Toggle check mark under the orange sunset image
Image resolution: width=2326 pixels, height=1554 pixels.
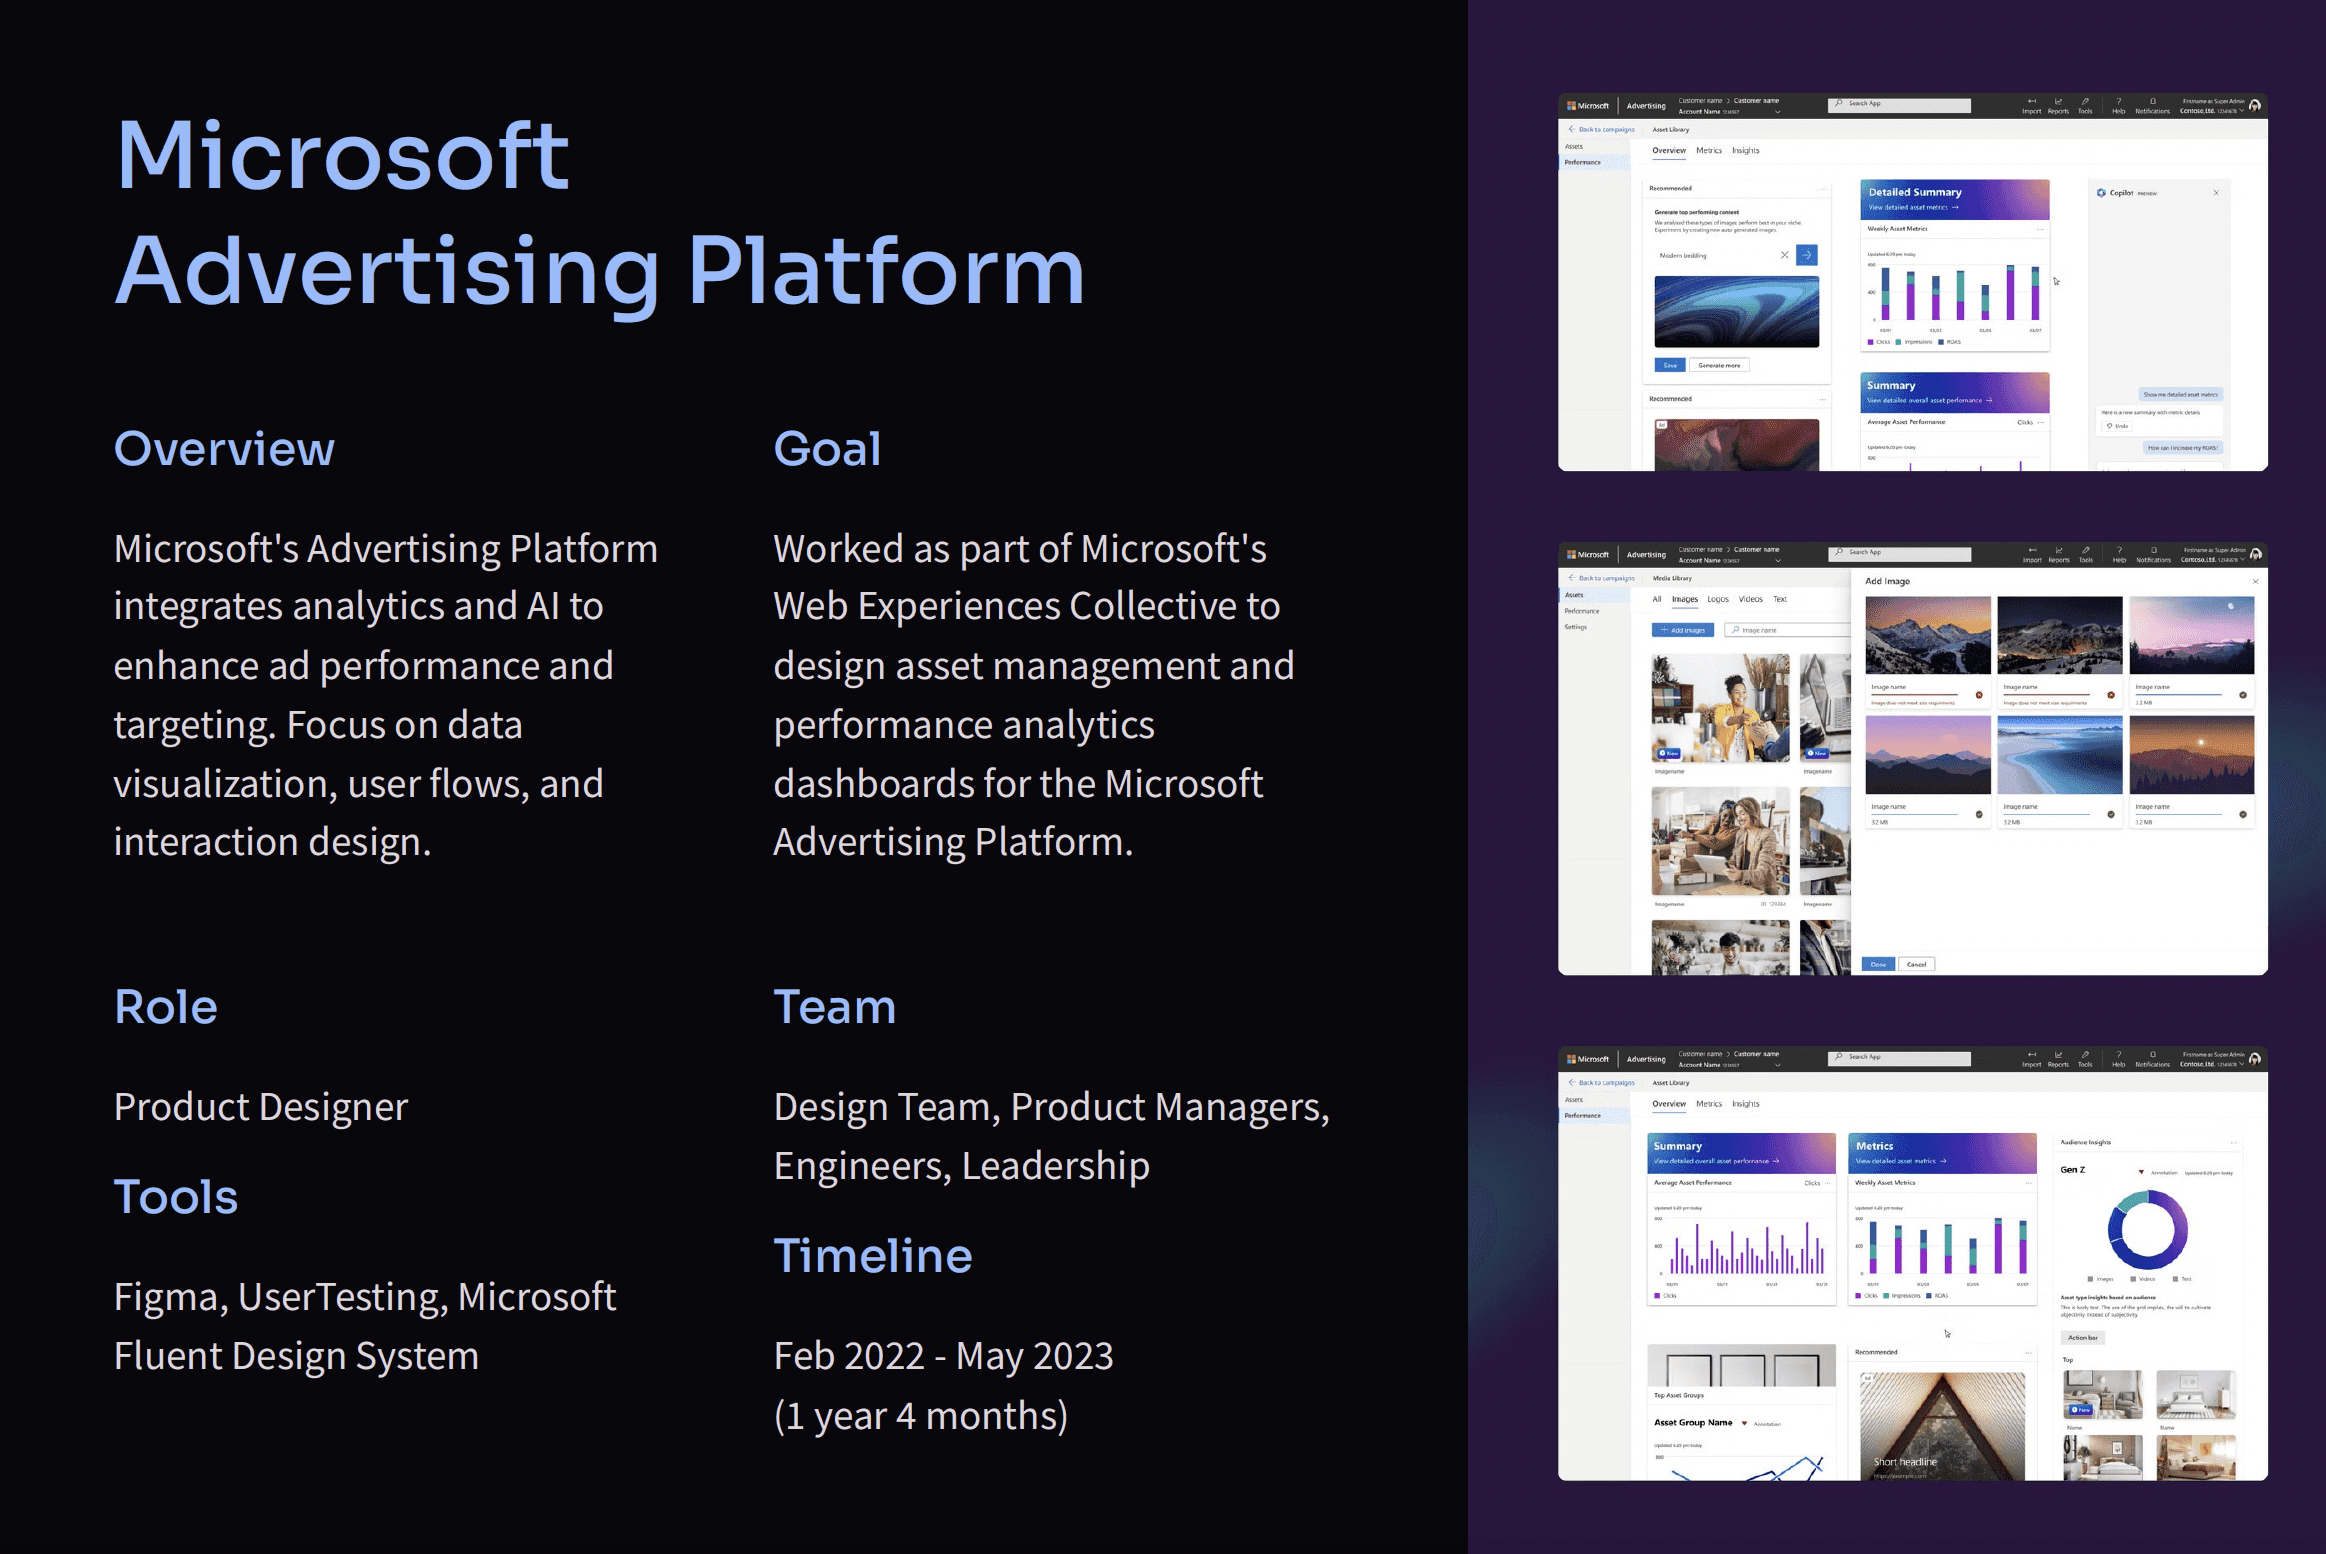coord(2242,814)
